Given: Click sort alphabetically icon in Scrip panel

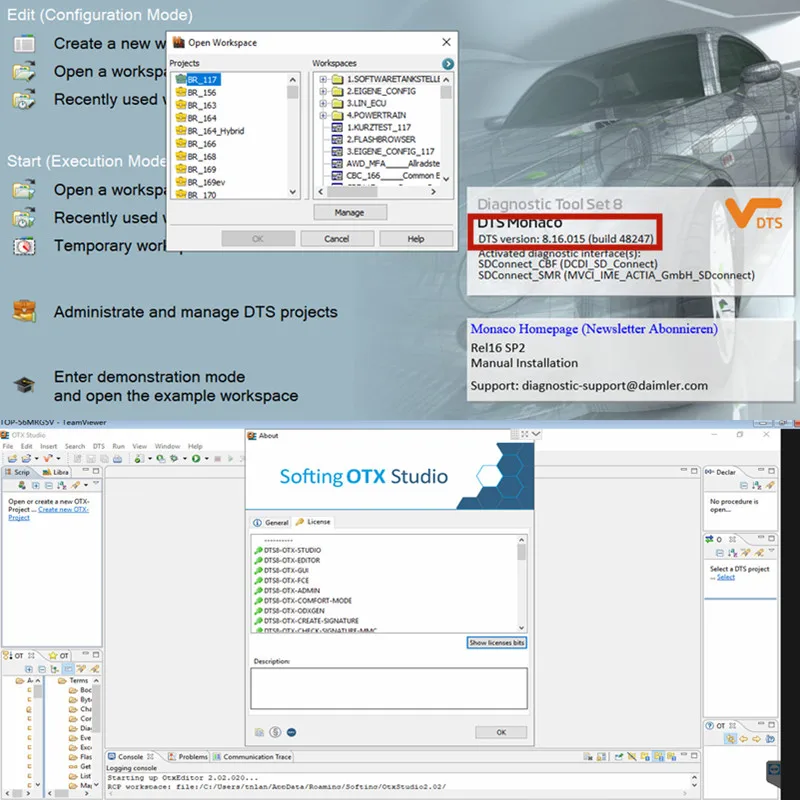Looking at the screenshot, I should (62, 485).
